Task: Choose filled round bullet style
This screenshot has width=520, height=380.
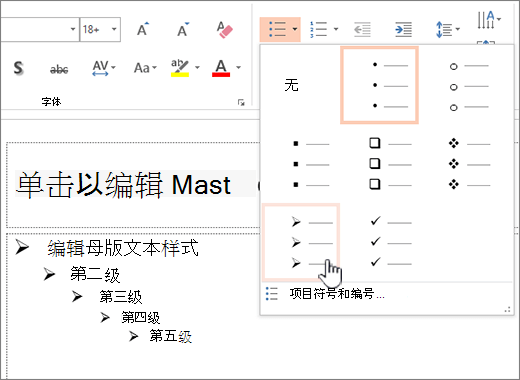Action: click(x=379, y=85)
